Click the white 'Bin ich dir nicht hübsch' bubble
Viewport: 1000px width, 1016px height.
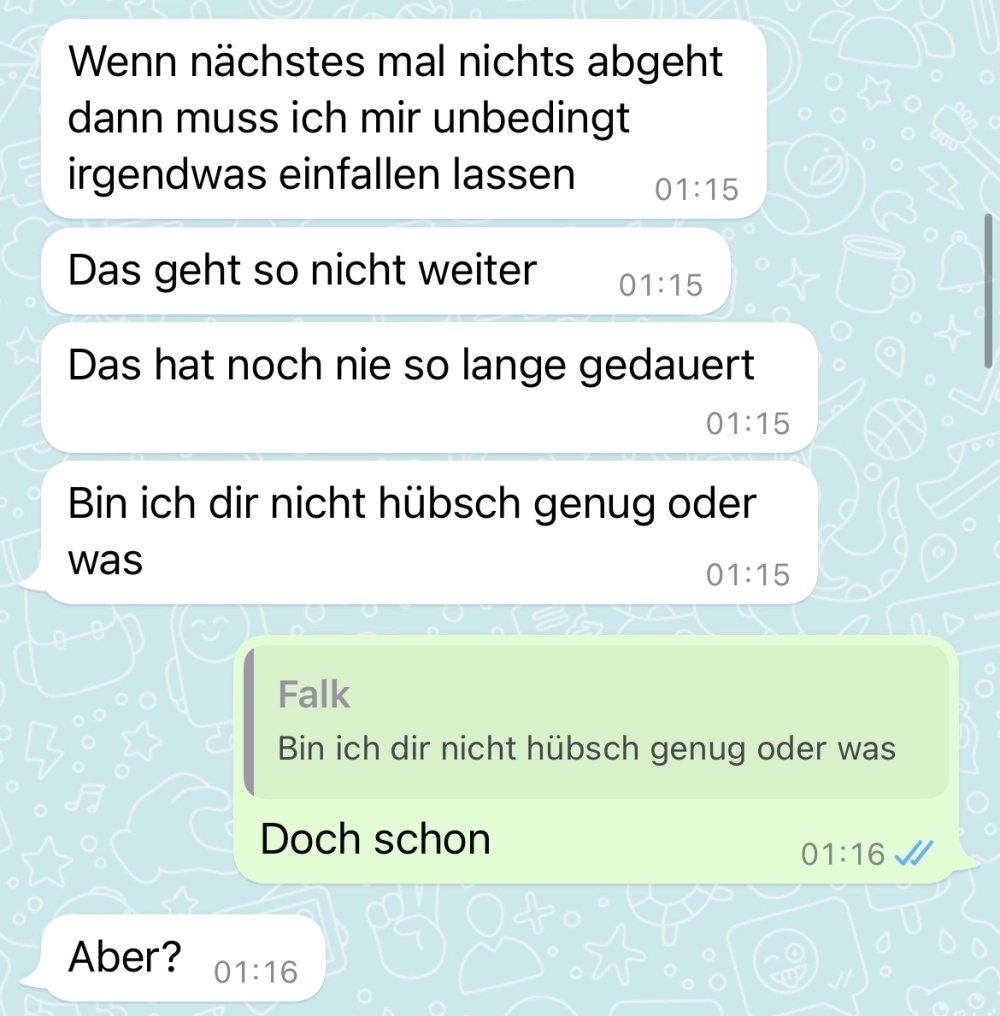429,533
